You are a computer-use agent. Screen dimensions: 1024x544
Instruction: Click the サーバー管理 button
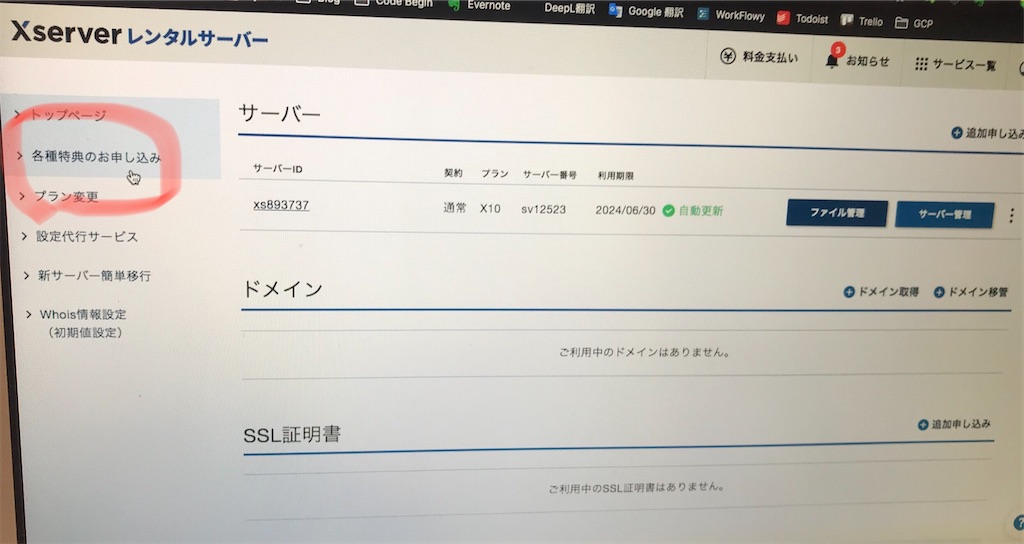[944, 214]
